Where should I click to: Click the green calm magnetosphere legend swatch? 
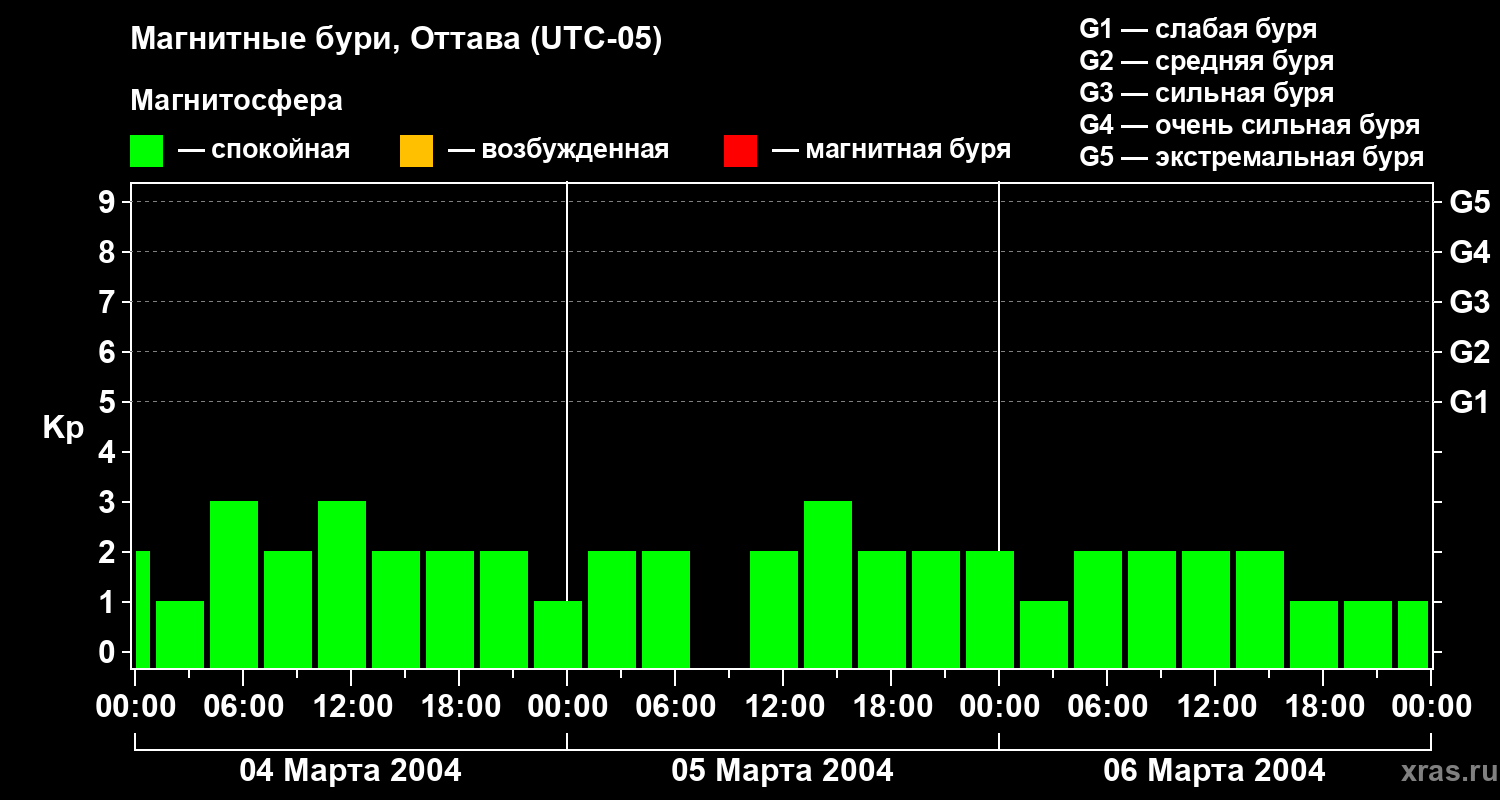tap(147, 151)
